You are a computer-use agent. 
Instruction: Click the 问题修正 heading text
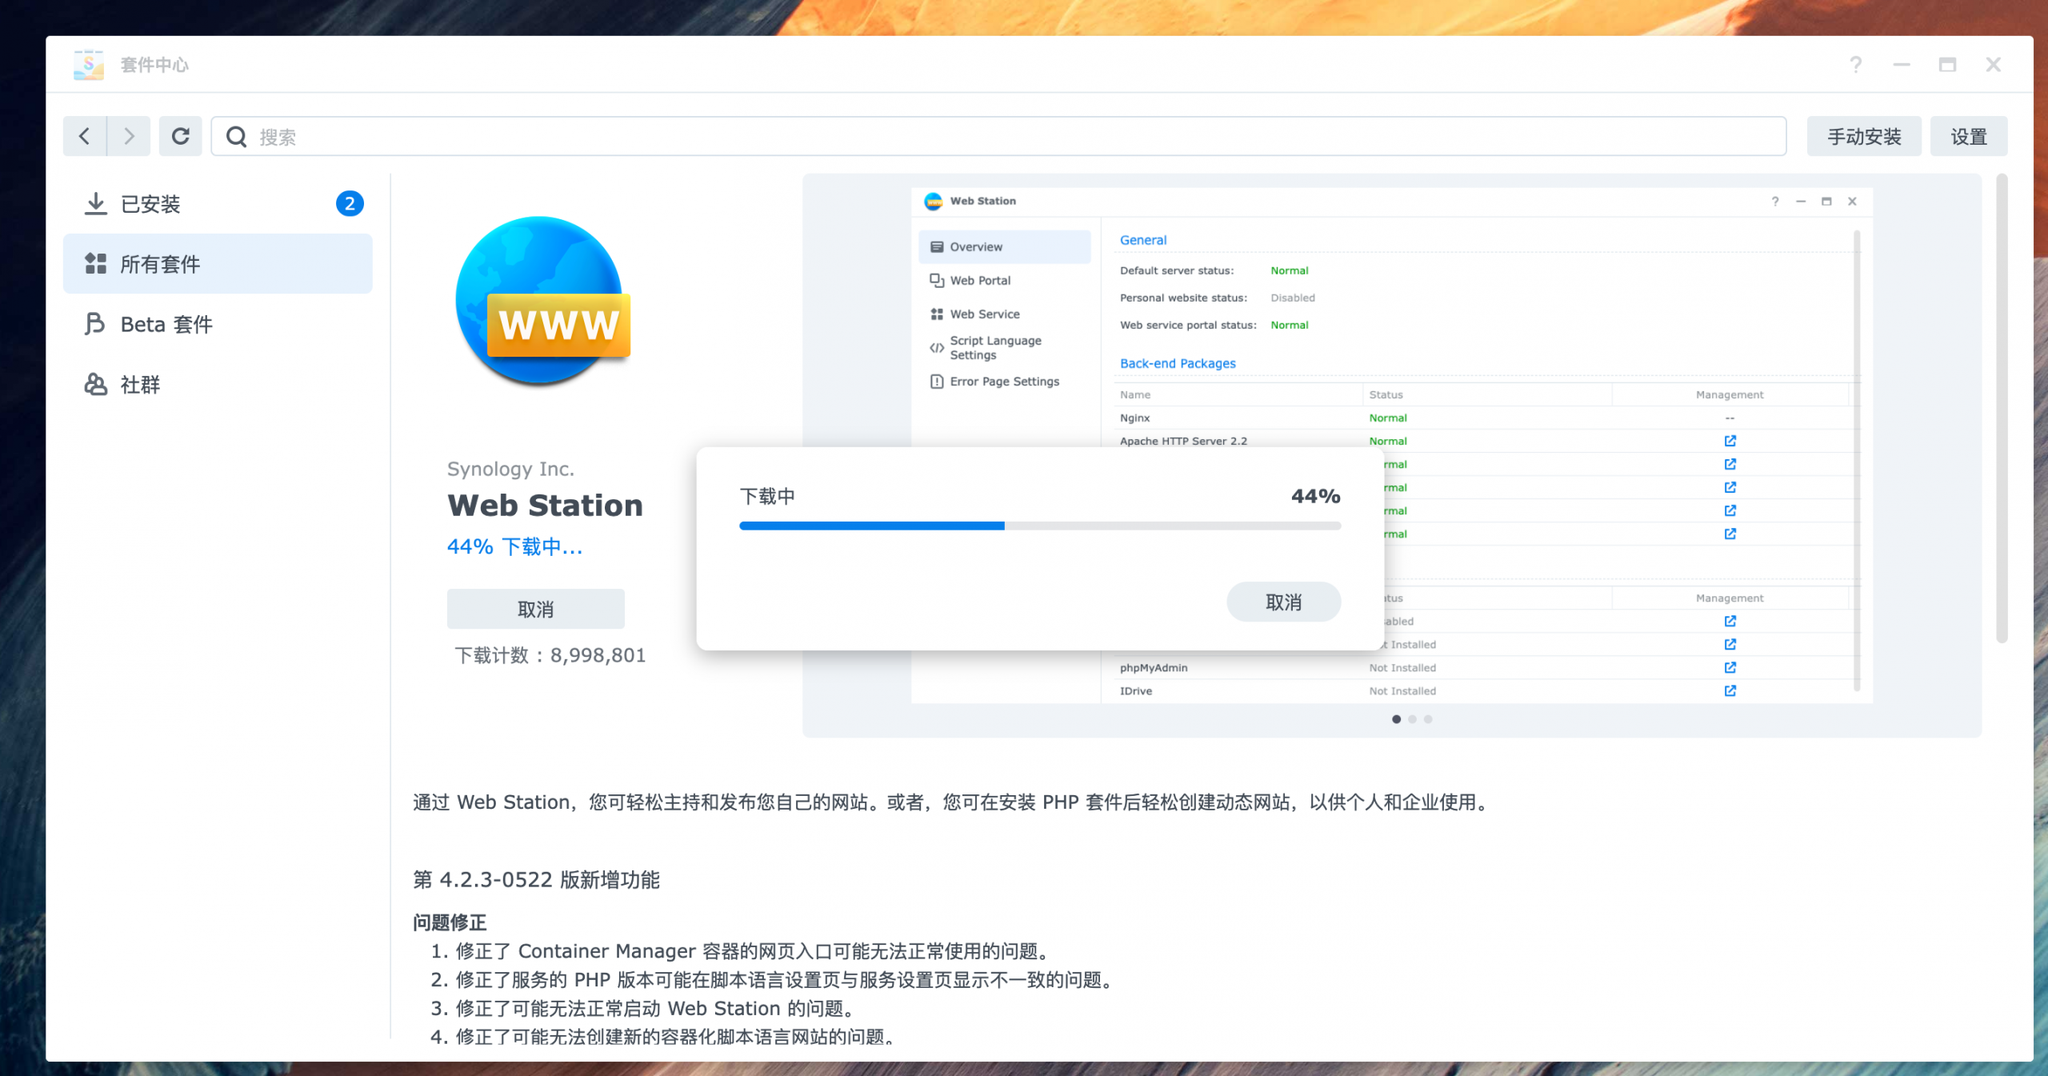tap(450, 923)
